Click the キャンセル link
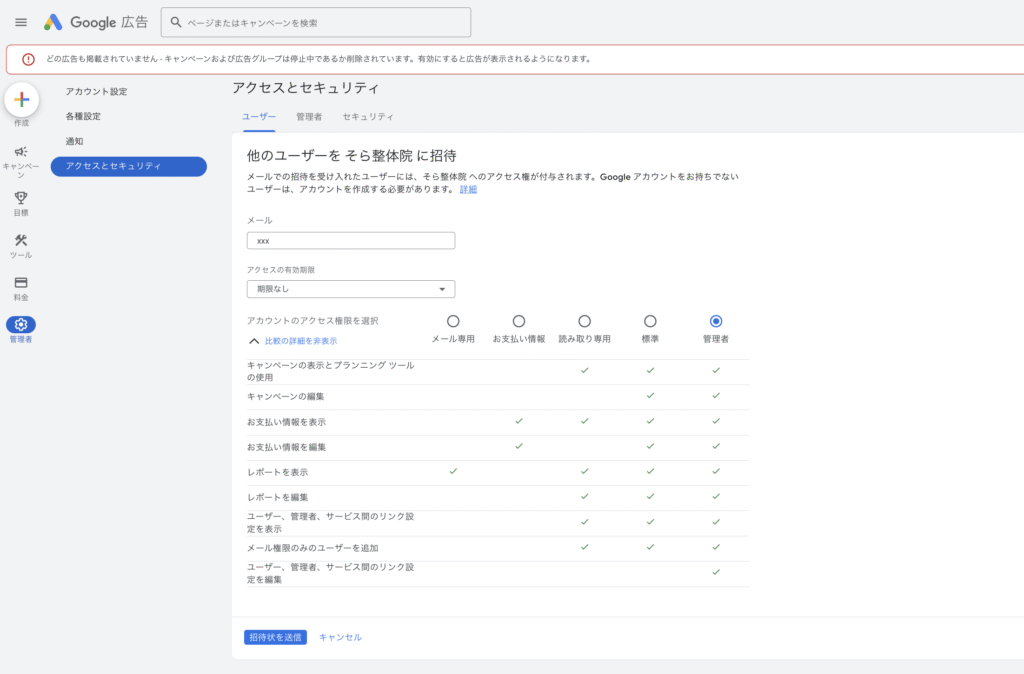1024x674 pixels. tap(340, 637)
